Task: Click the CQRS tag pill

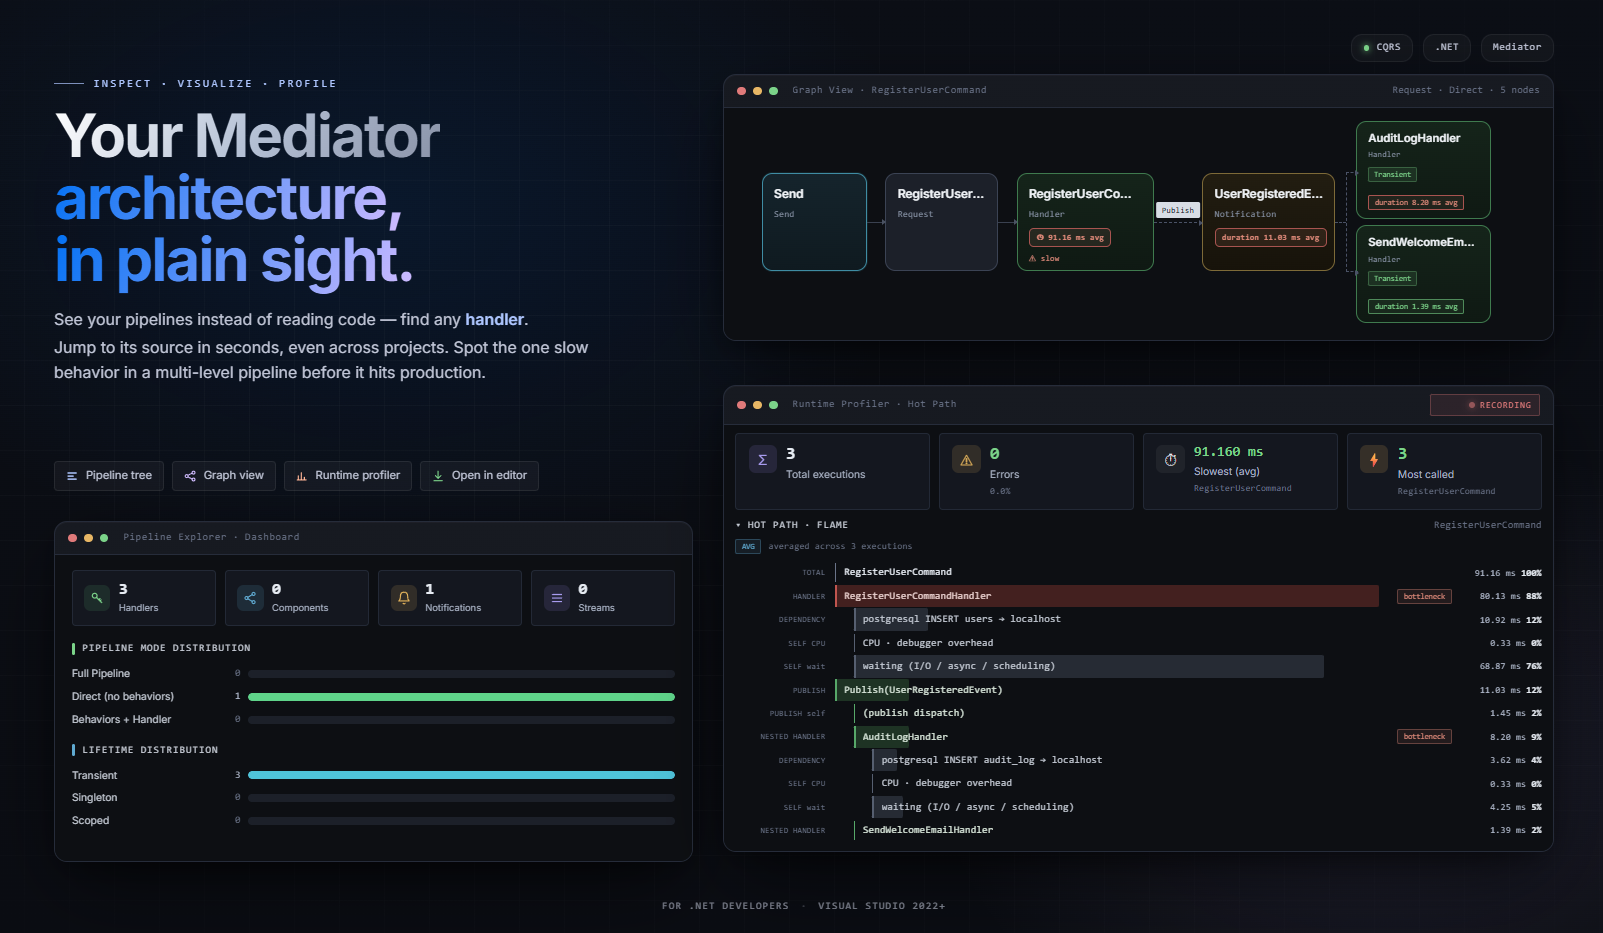Action: (1381, 47)
